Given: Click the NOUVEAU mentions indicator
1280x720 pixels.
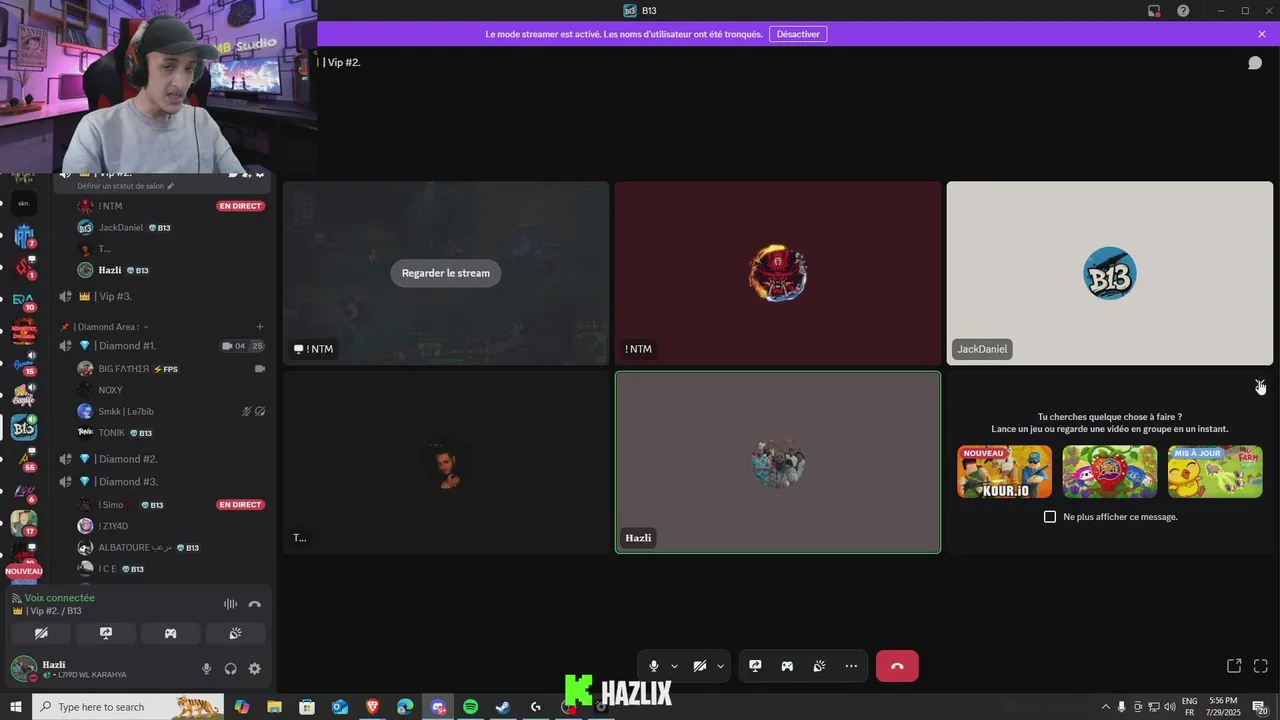Looking at the screenshot, I should (24, 571).
